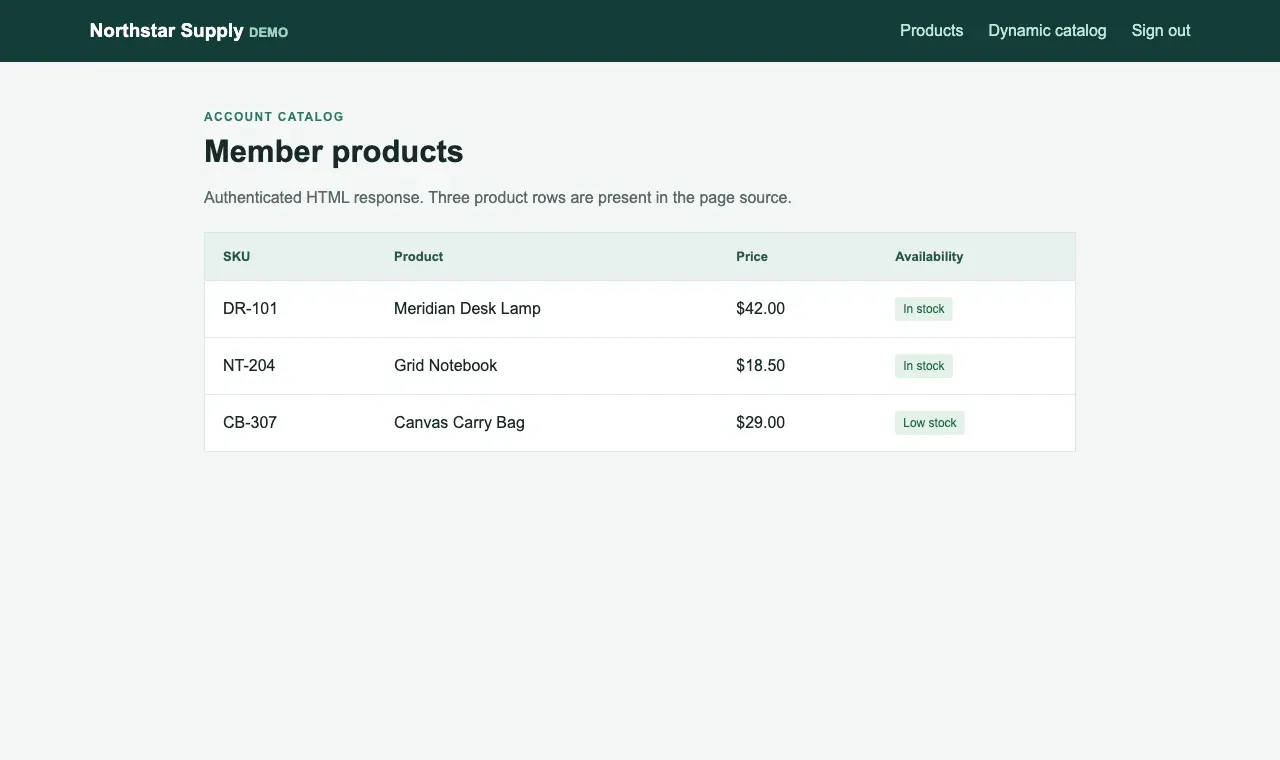Select the CB-307 SKU cell
This screenshot has height=760, width=1280.
click(x=250, y=423)
